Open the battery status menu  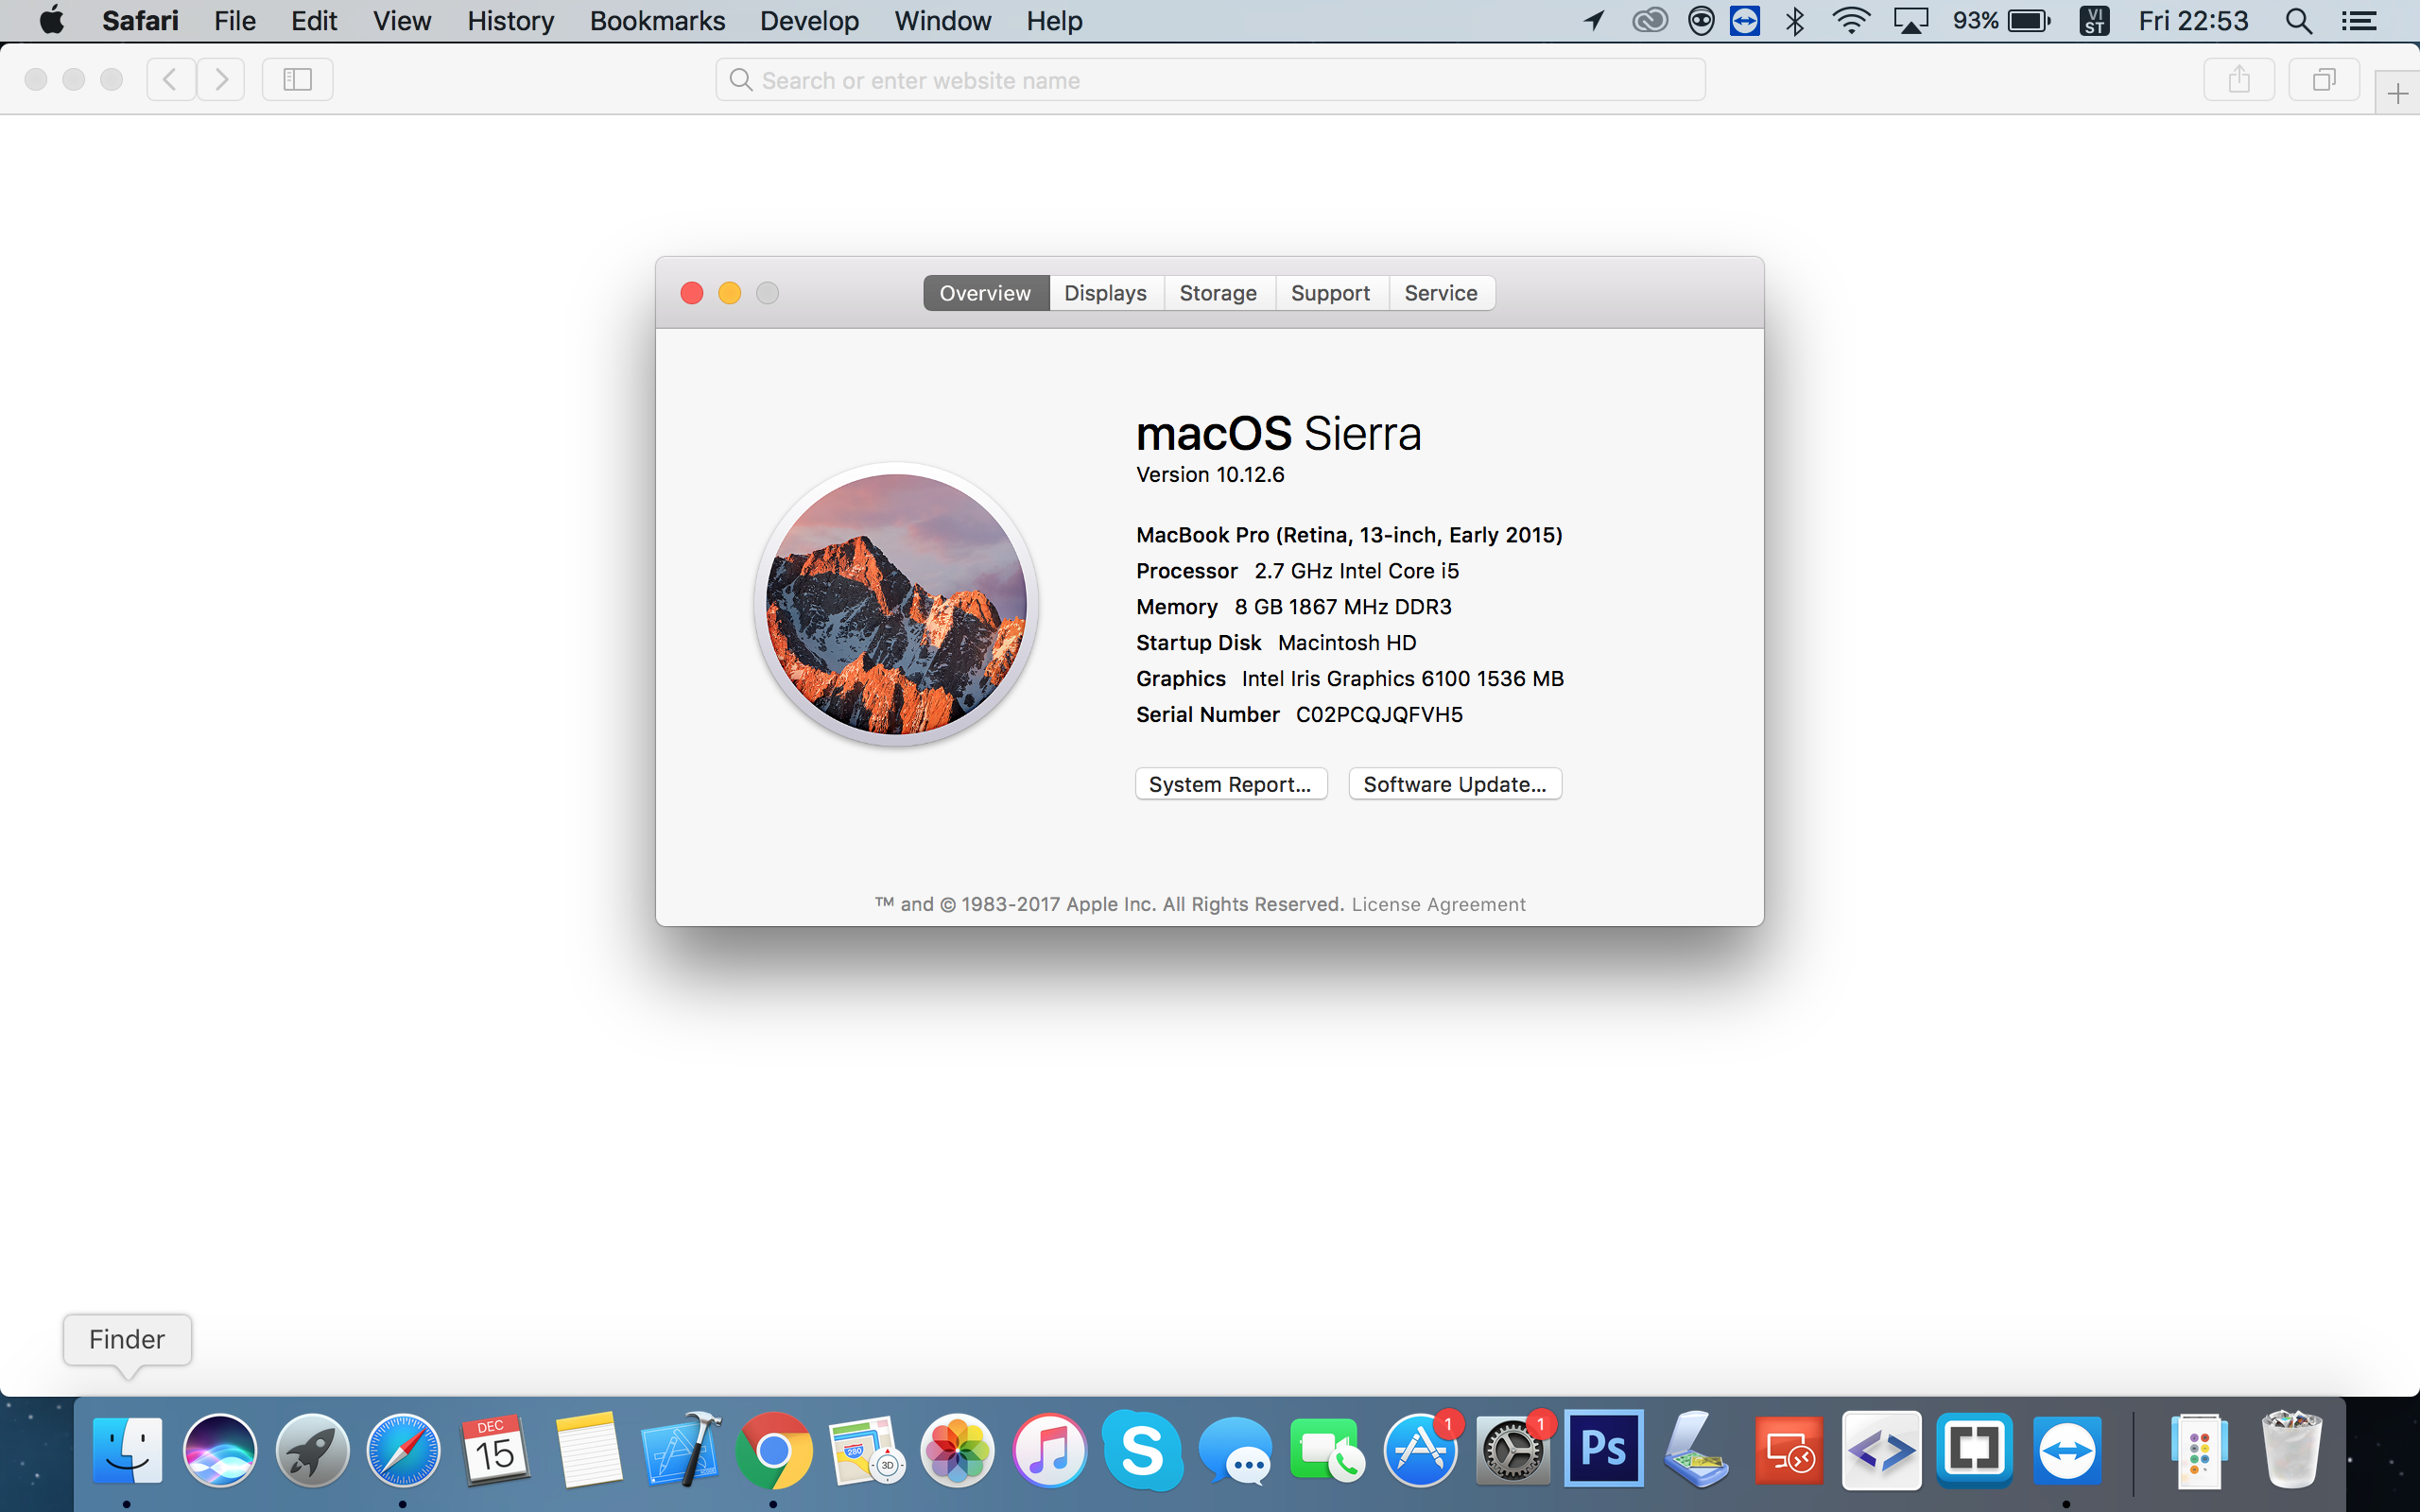pyautogui.click(x=2001, y=21)
